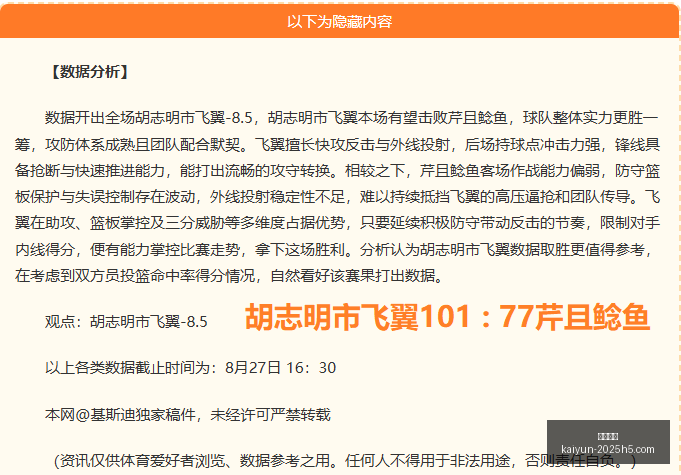Select the '【数据分析】' heading

click(89, 72)
